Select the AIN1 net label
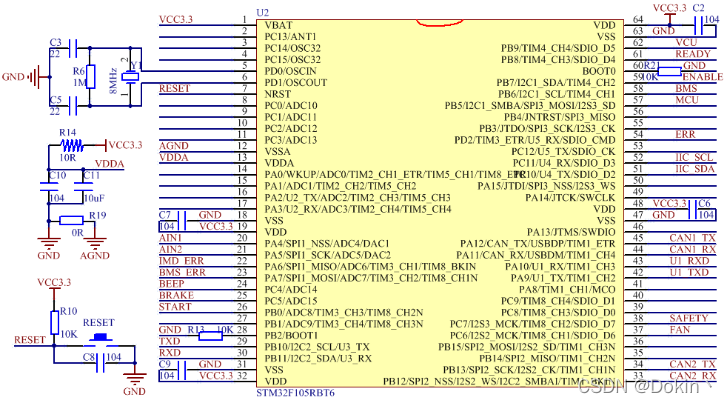This screenshot has height=403, width=727. 171,237
